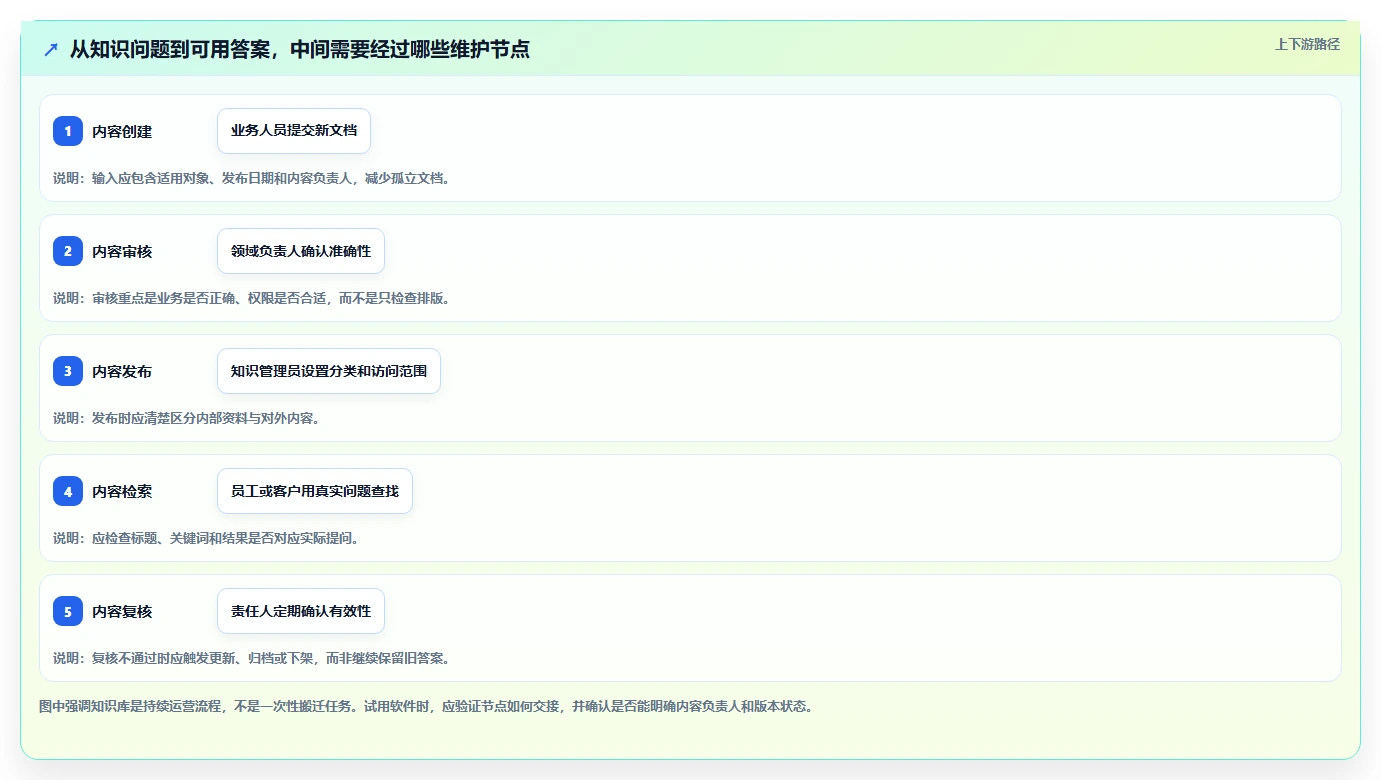The height and width of the screenshot is (780, 1381).
Task: Click the 内容复核 step label
Action: click(122, 611)
